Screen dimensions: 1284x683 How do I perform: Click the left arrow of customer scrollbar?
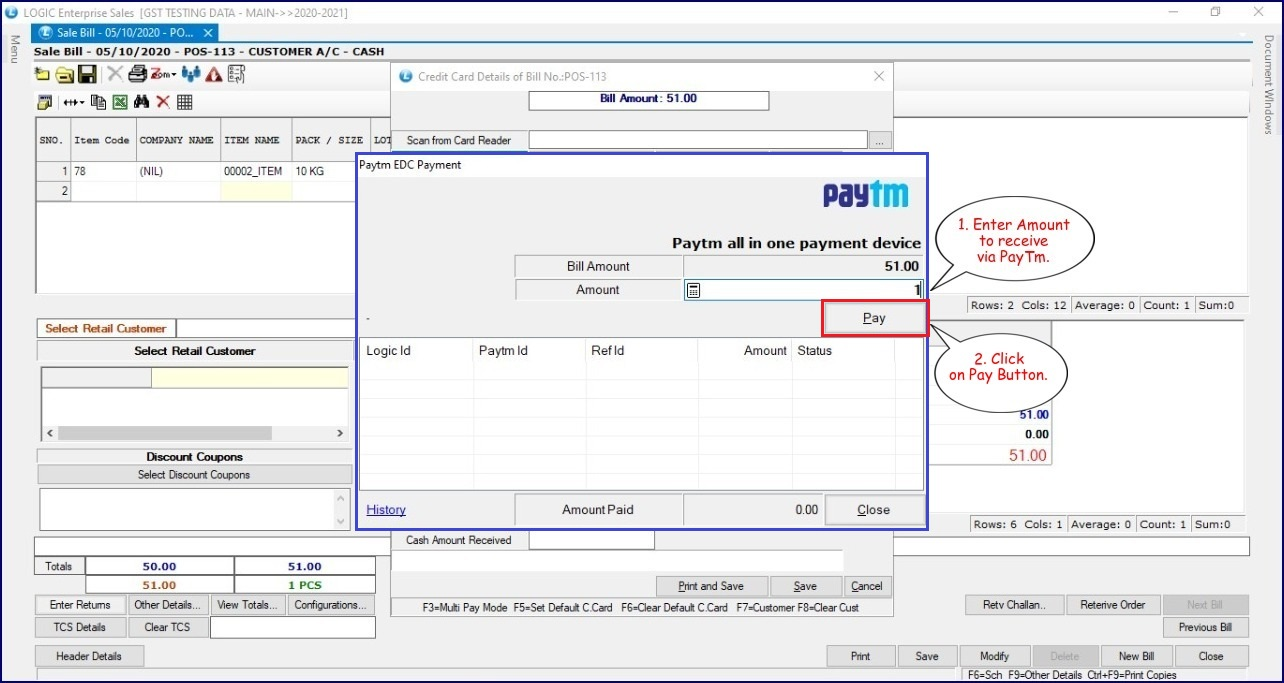48,433
